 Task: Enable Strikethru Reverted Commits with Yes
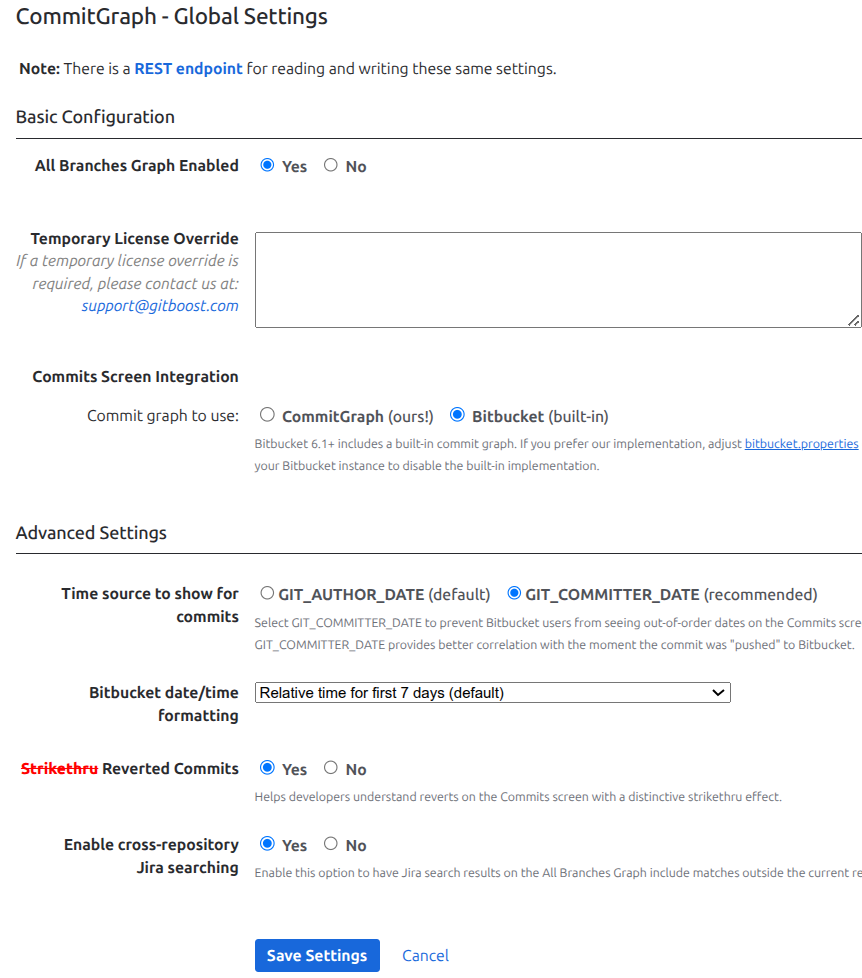[267, 768]
